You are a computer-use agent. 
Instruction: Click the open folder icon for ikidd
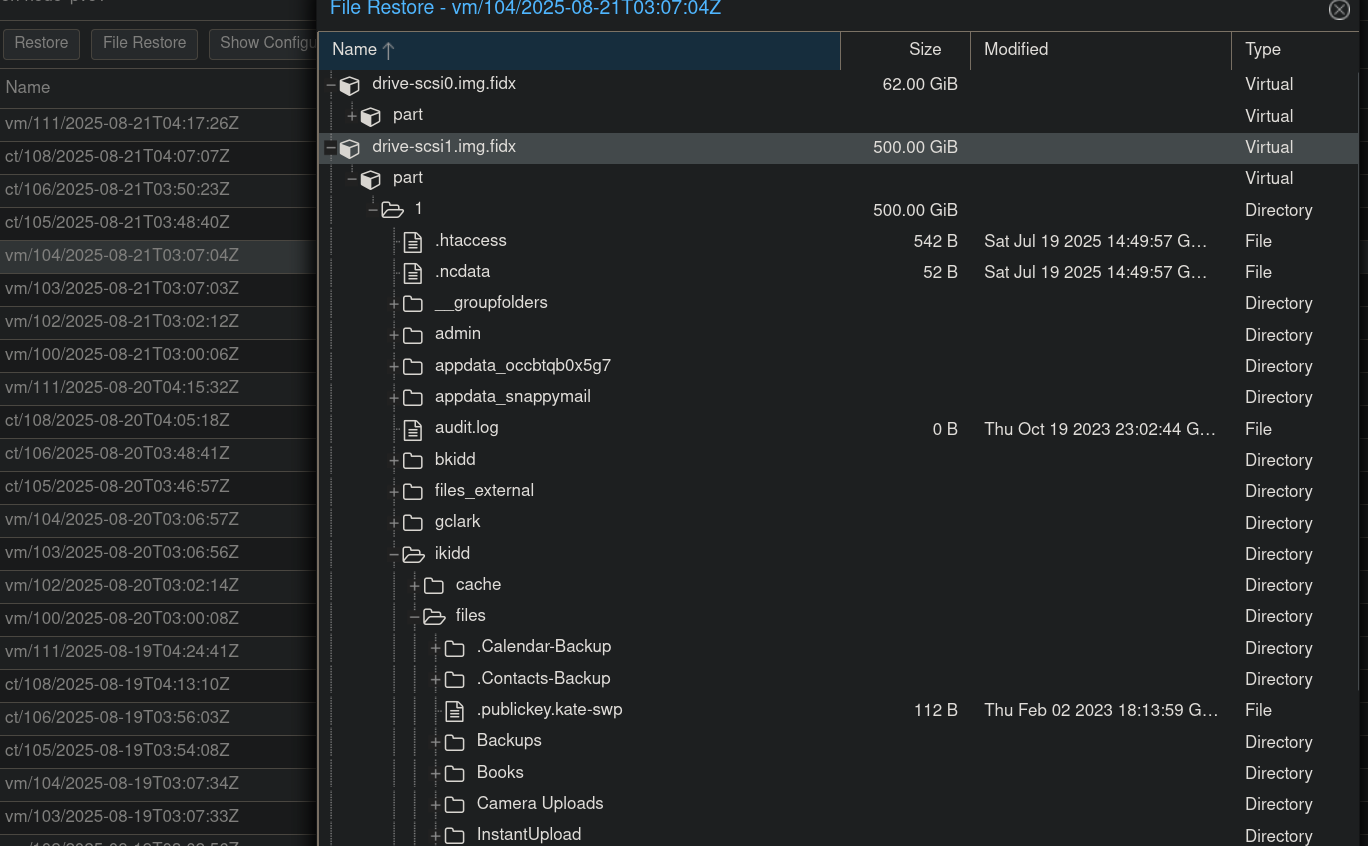[x=413, y=554]
